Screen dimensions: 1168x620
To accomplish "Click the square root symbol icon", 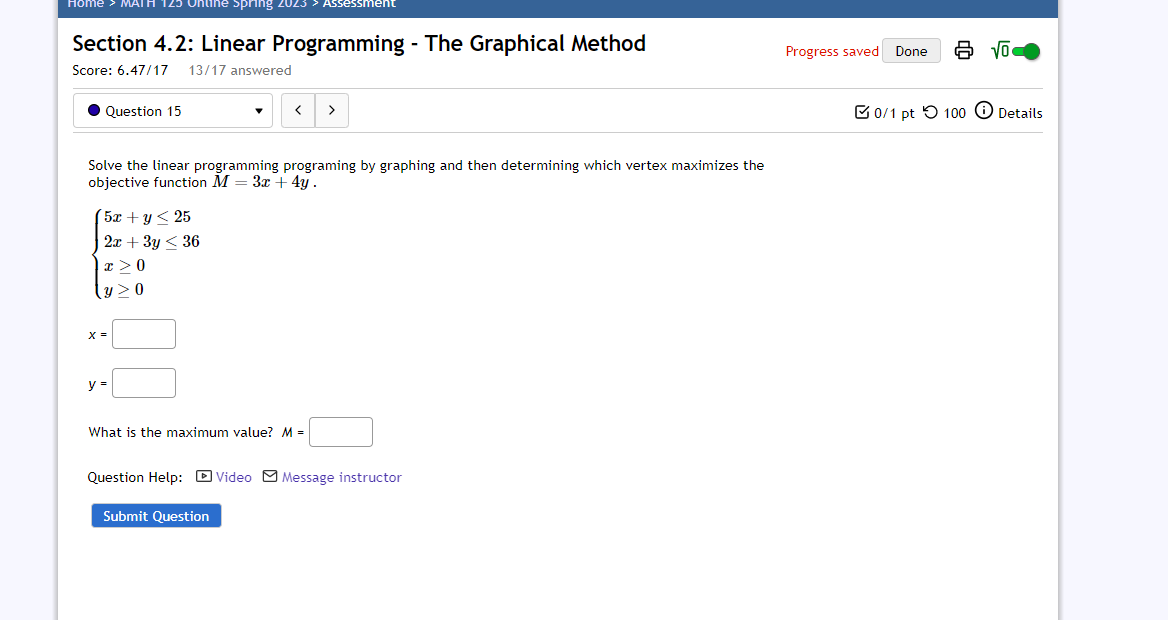I will click(1000, 49).
